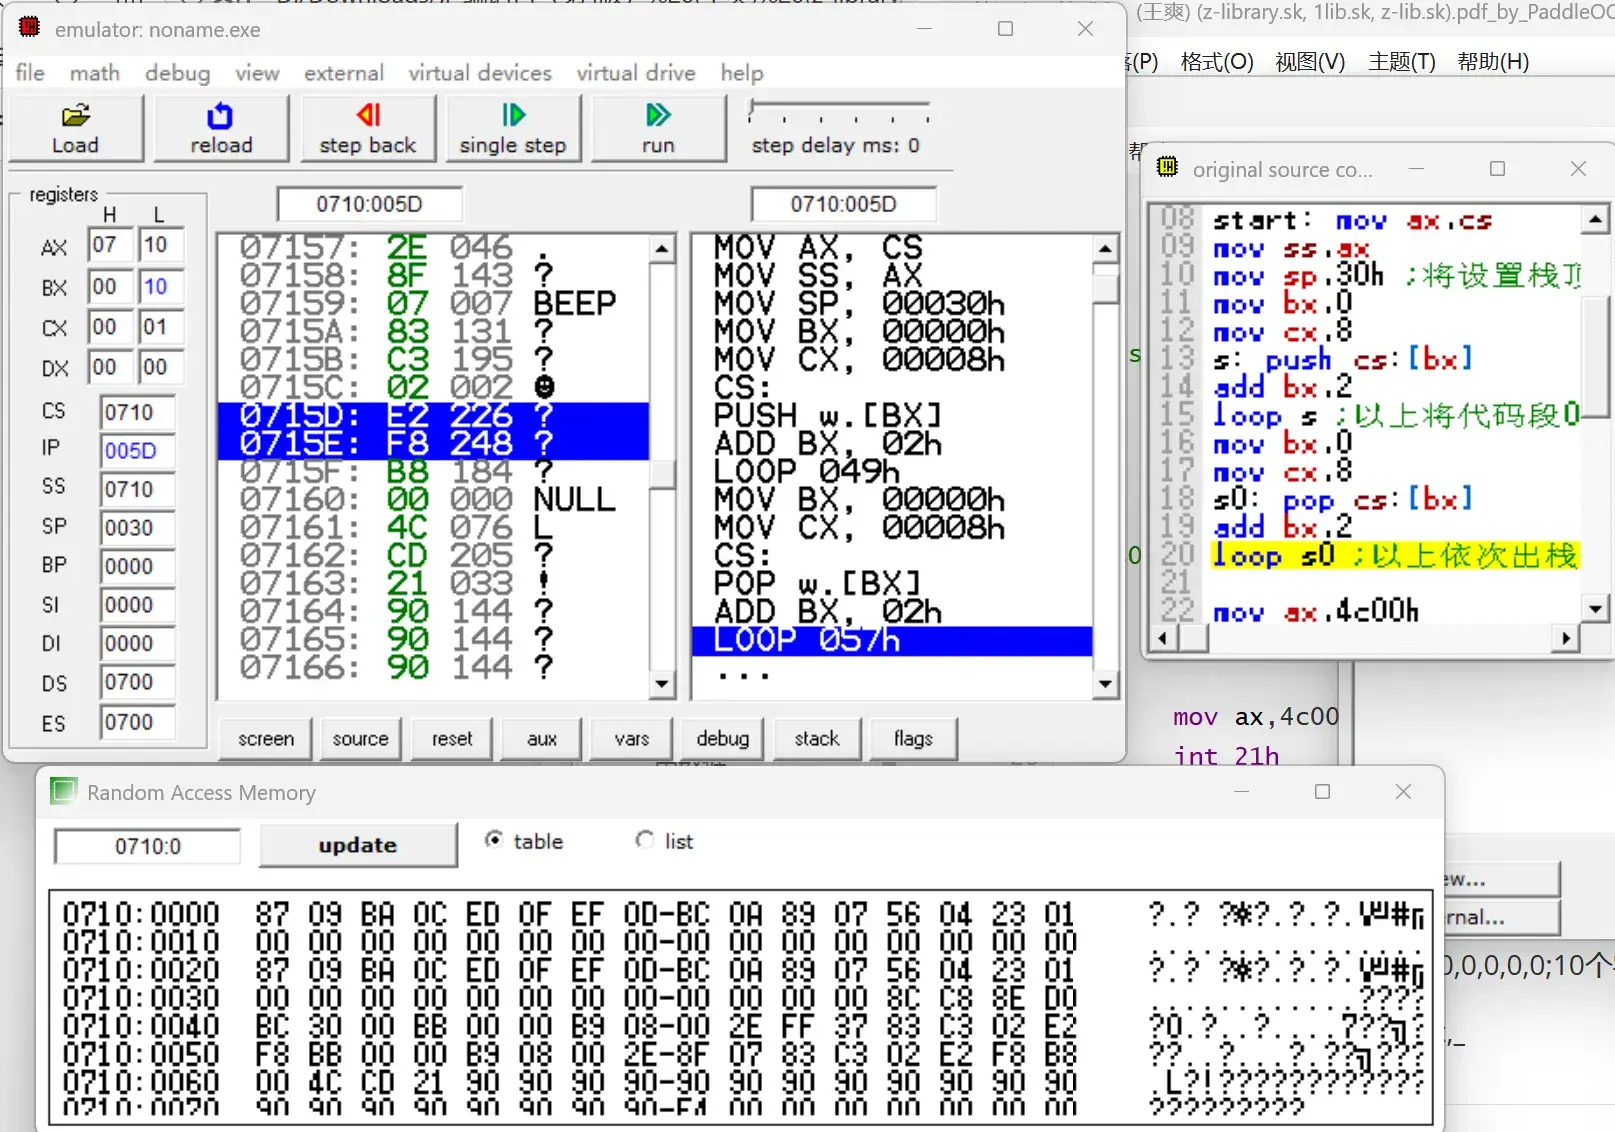1615x1132 pixels.
Task: Click memory list scroll down arrow
Action: [x=661, y=684]
